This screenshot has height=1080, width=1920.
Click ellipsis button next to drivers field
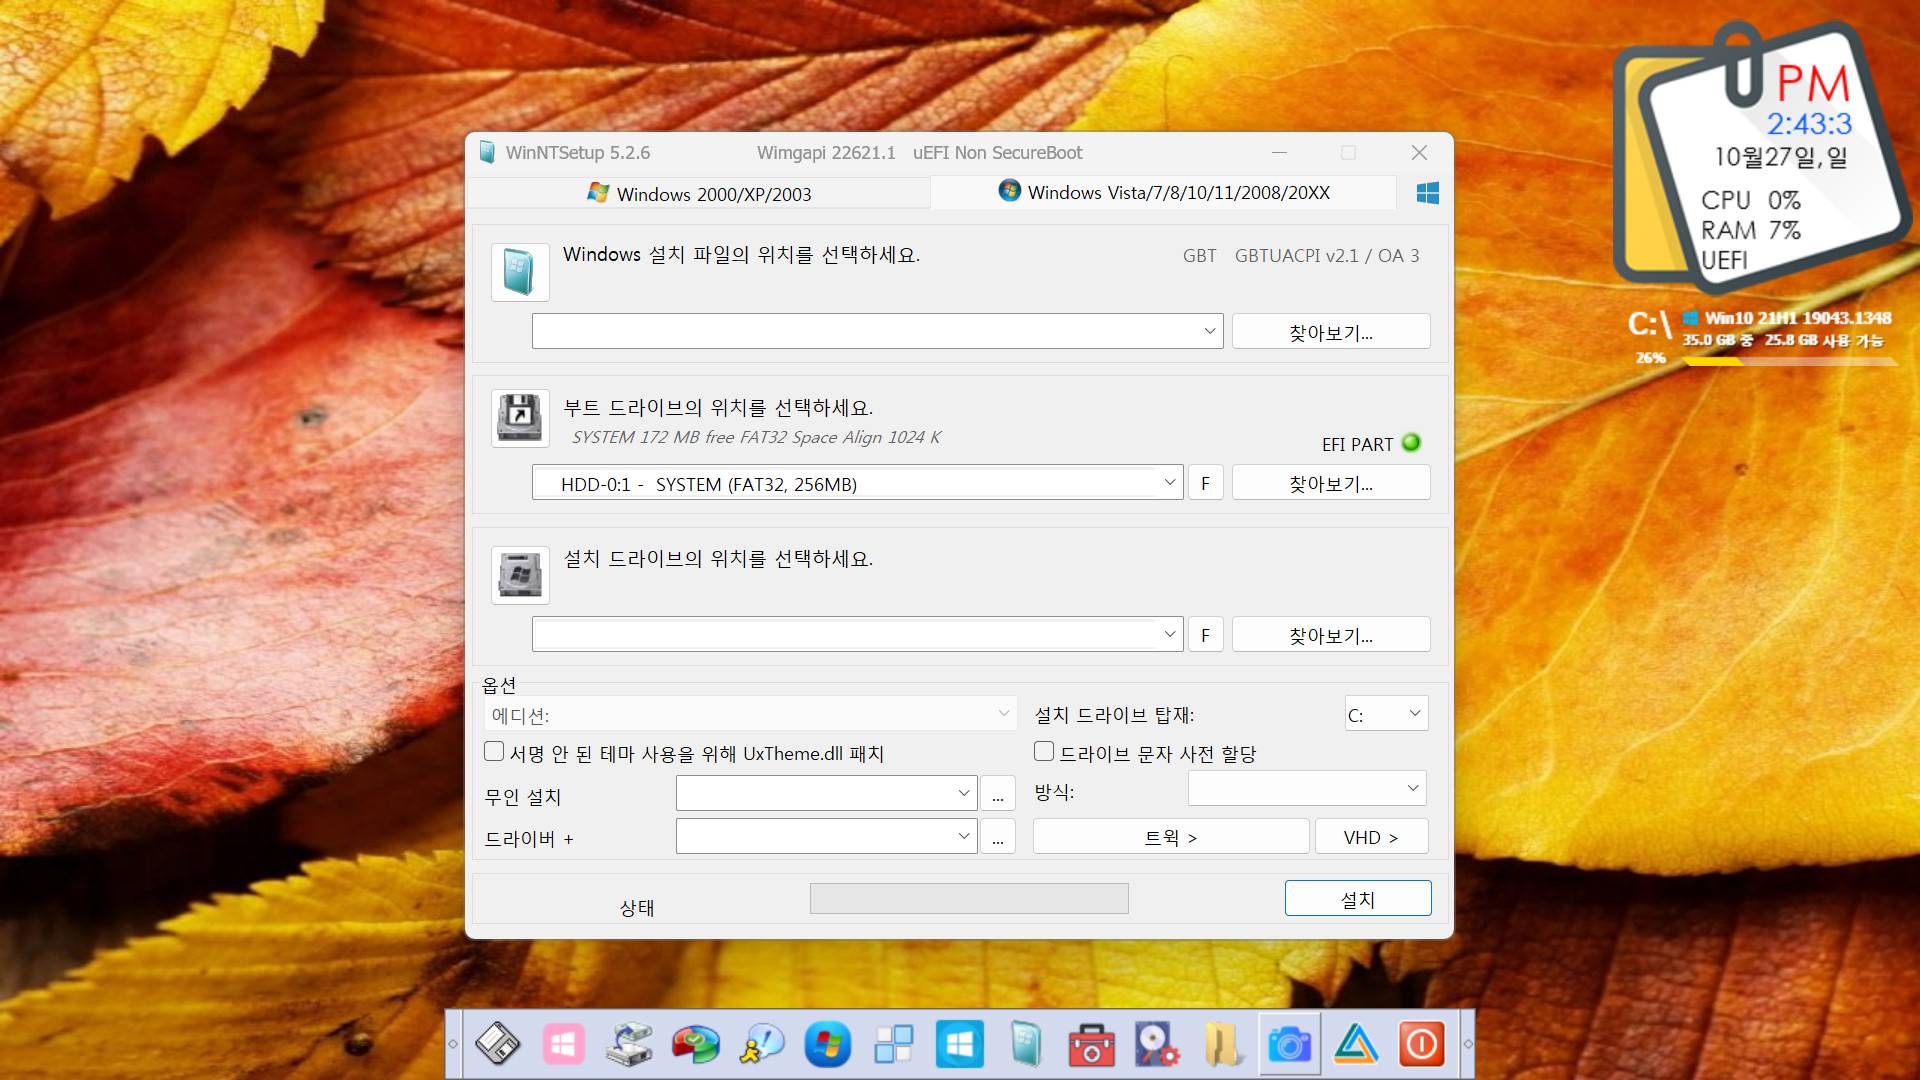click(998, 837)
